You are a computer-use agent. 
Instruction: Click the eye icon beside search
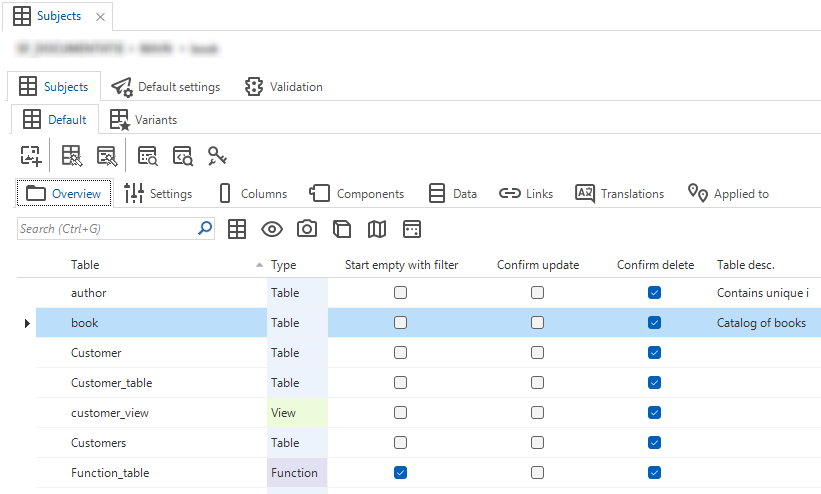click(272, 229)
